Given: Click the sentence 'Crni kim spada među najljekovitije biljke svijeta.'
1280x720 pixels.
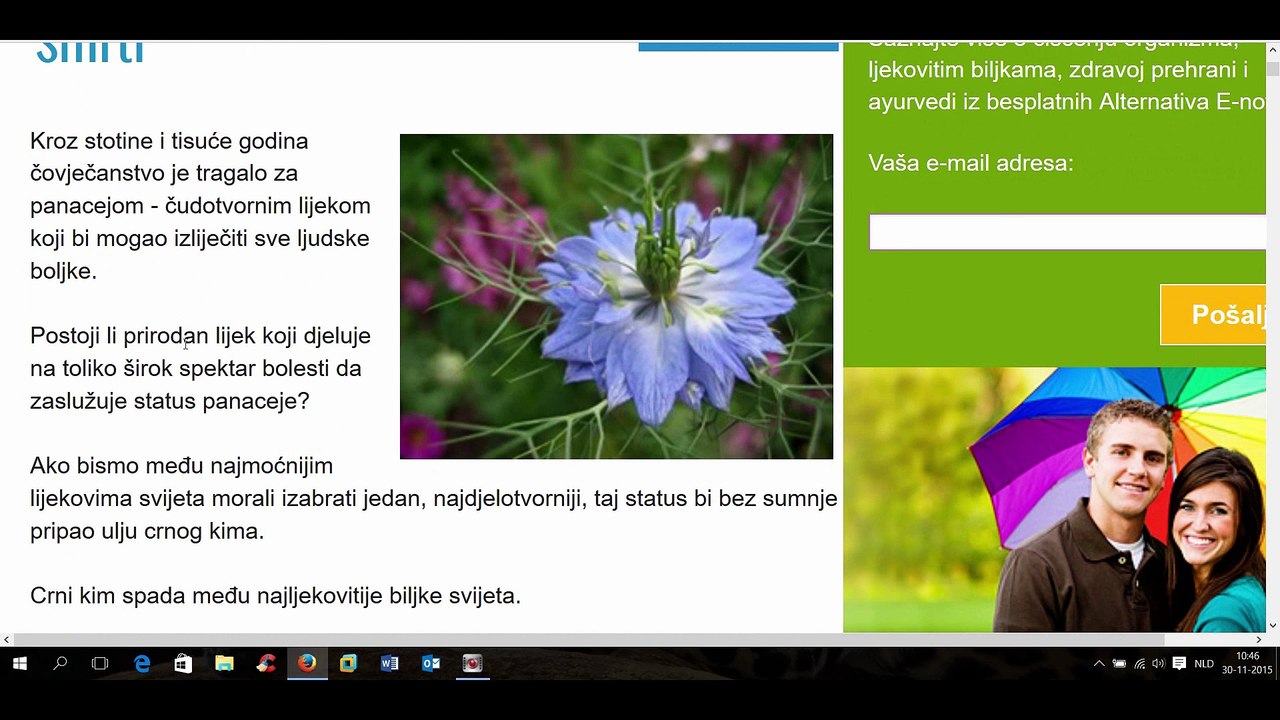Looking at the screenshot, I should (x=275, y=596).
